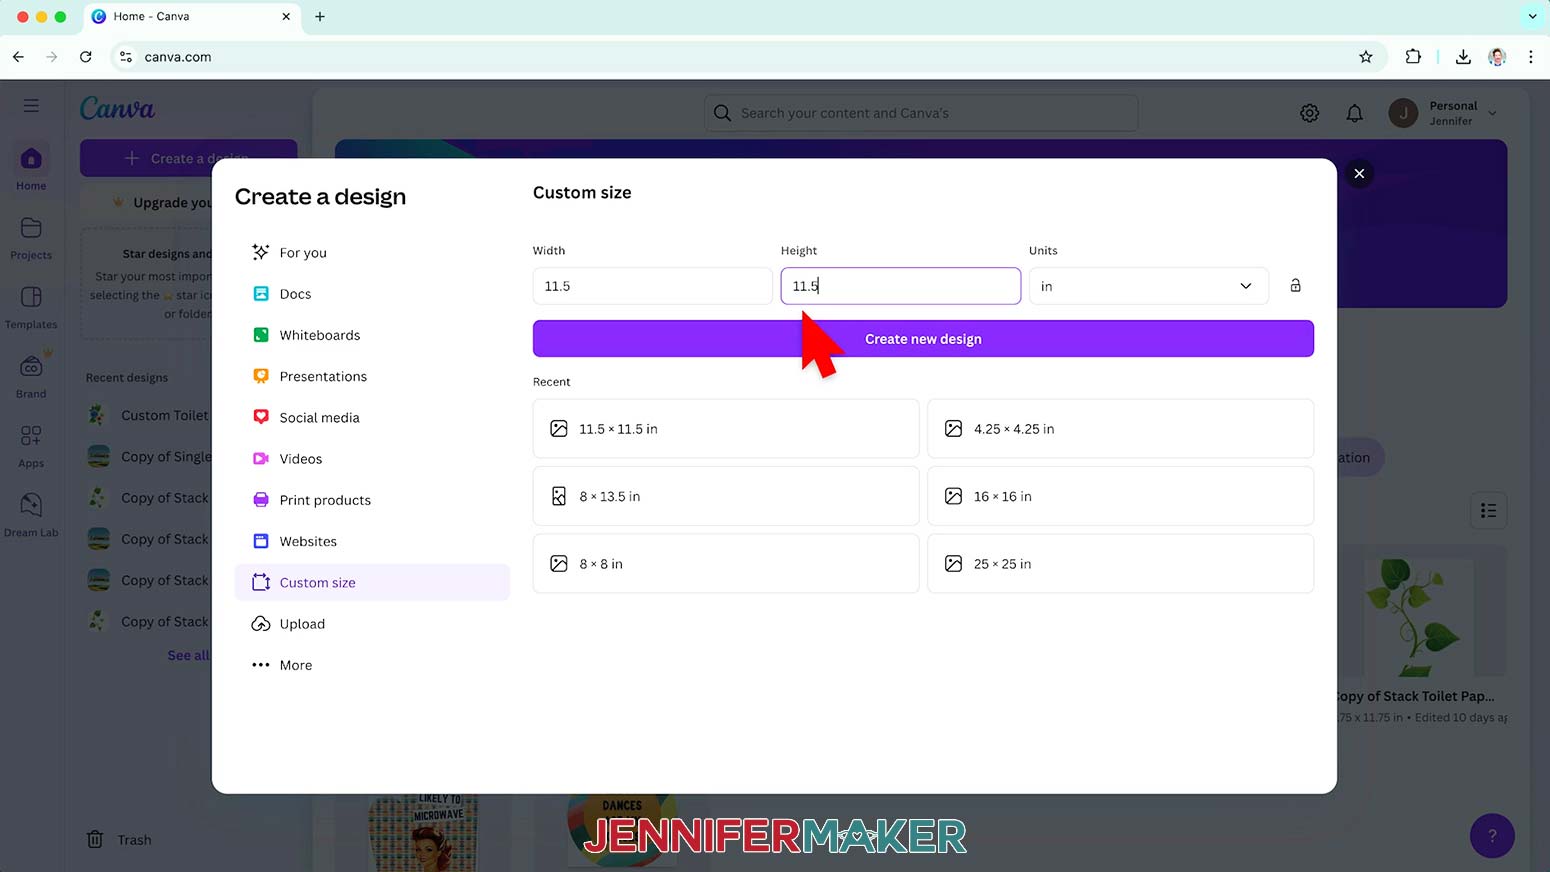This screenshot has width=1550, height=872.
Task: Click the Canva logo
Action: [117, 108]
